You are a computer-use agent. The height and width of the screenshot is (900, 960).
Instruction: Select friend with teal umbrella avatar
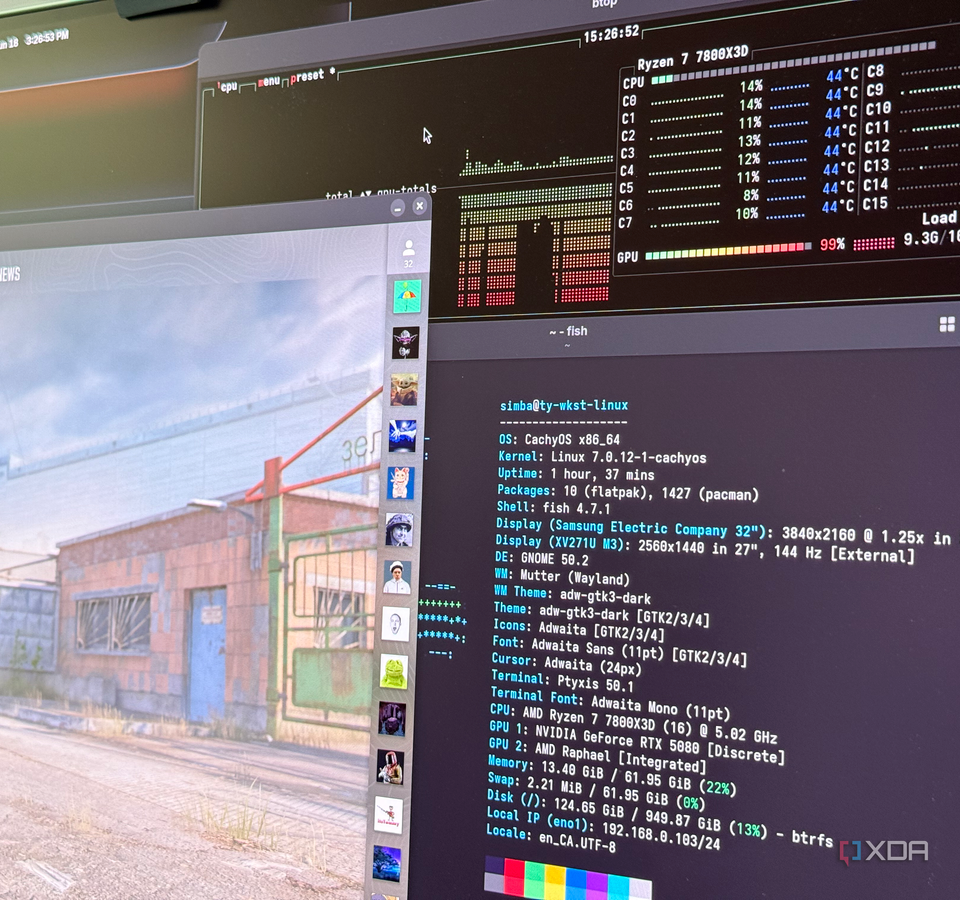click(407, 296)
